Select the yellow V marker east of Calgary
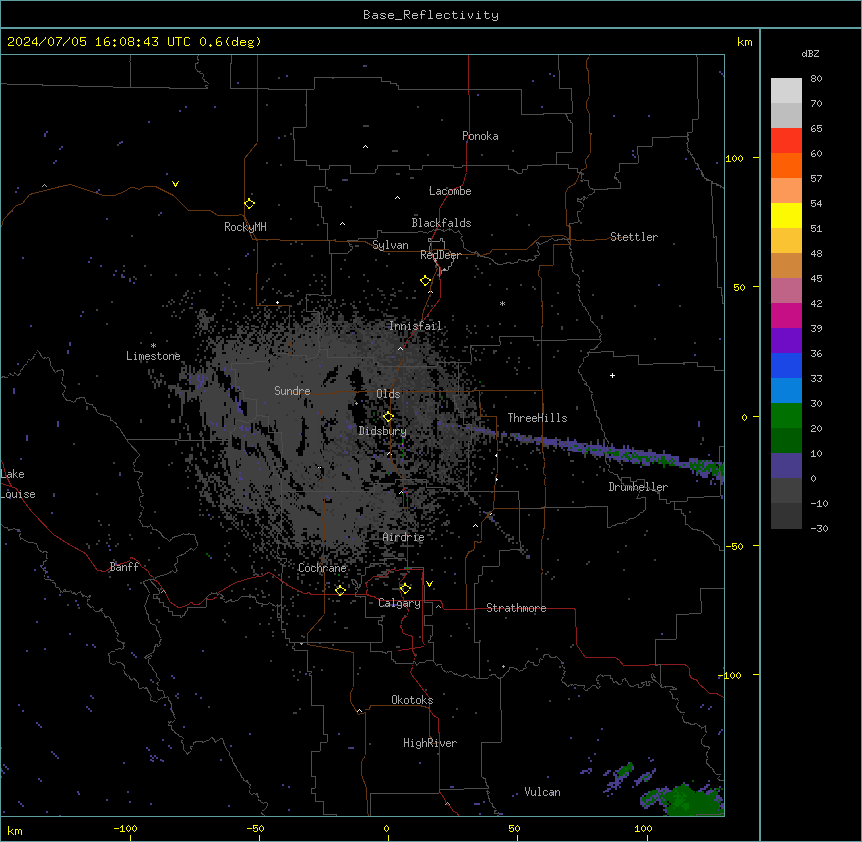 (429, 584)
